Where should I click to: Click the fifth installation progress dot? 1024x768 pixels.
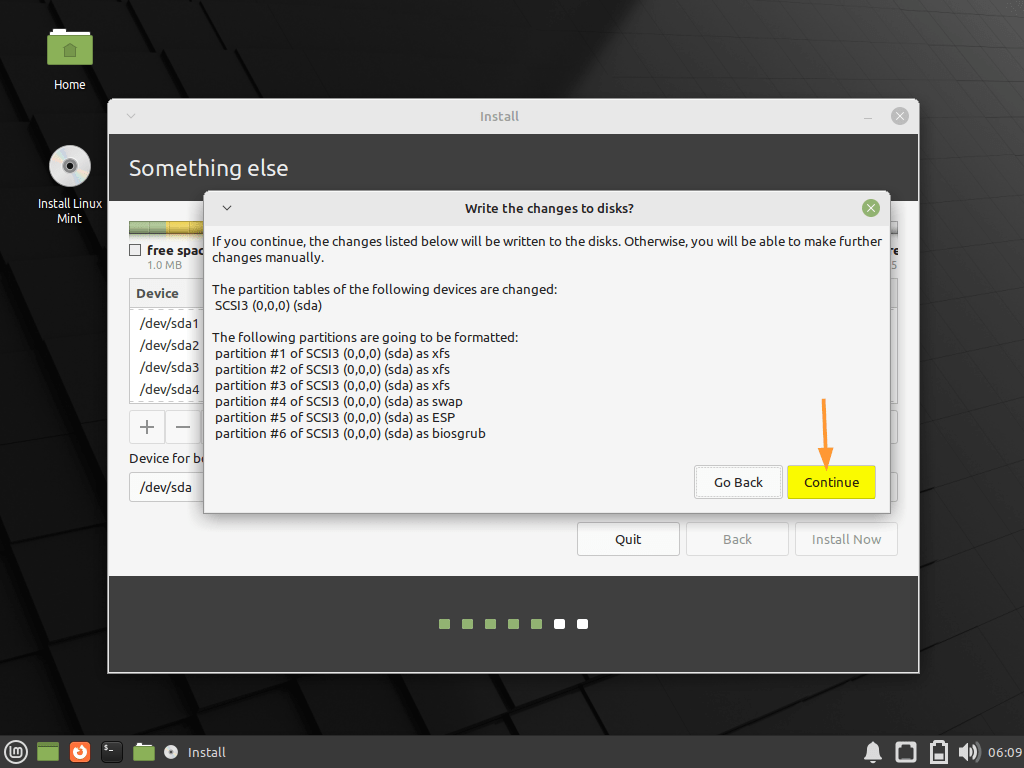pos(536,623)
